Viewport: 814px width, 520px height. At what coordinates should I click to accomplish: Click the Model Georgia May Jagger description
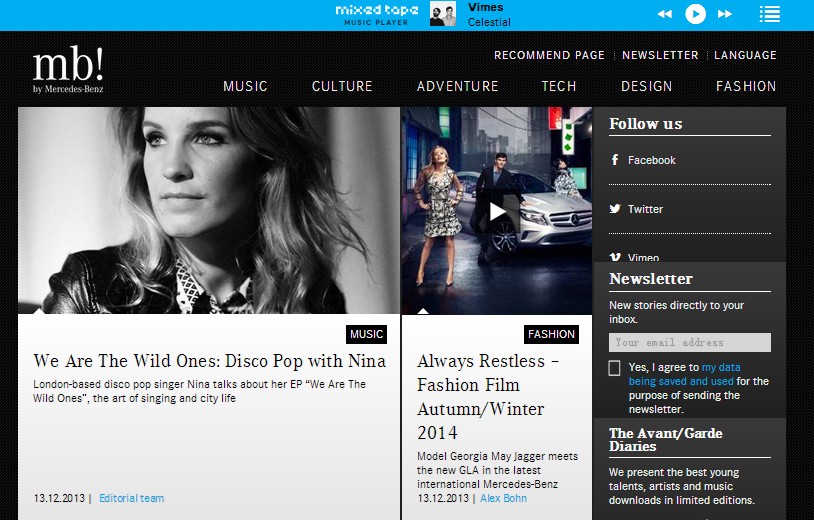[x=497, y=470]
